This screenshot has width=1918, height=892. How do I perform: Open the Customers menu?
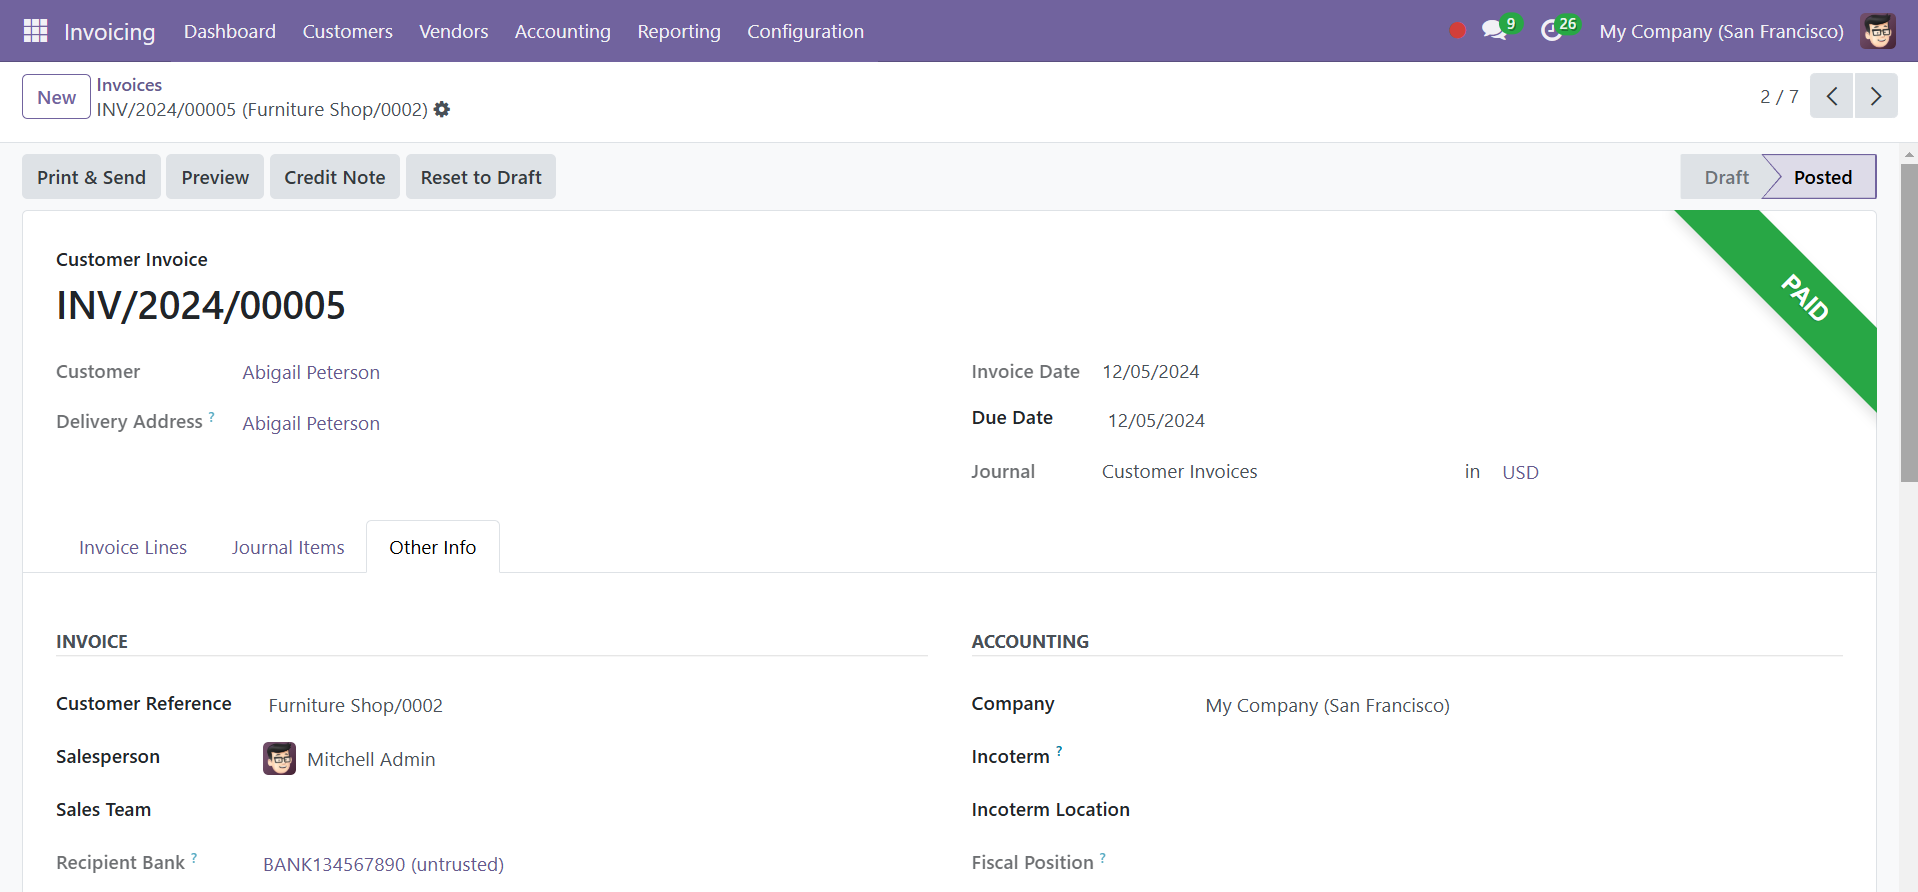347,31
